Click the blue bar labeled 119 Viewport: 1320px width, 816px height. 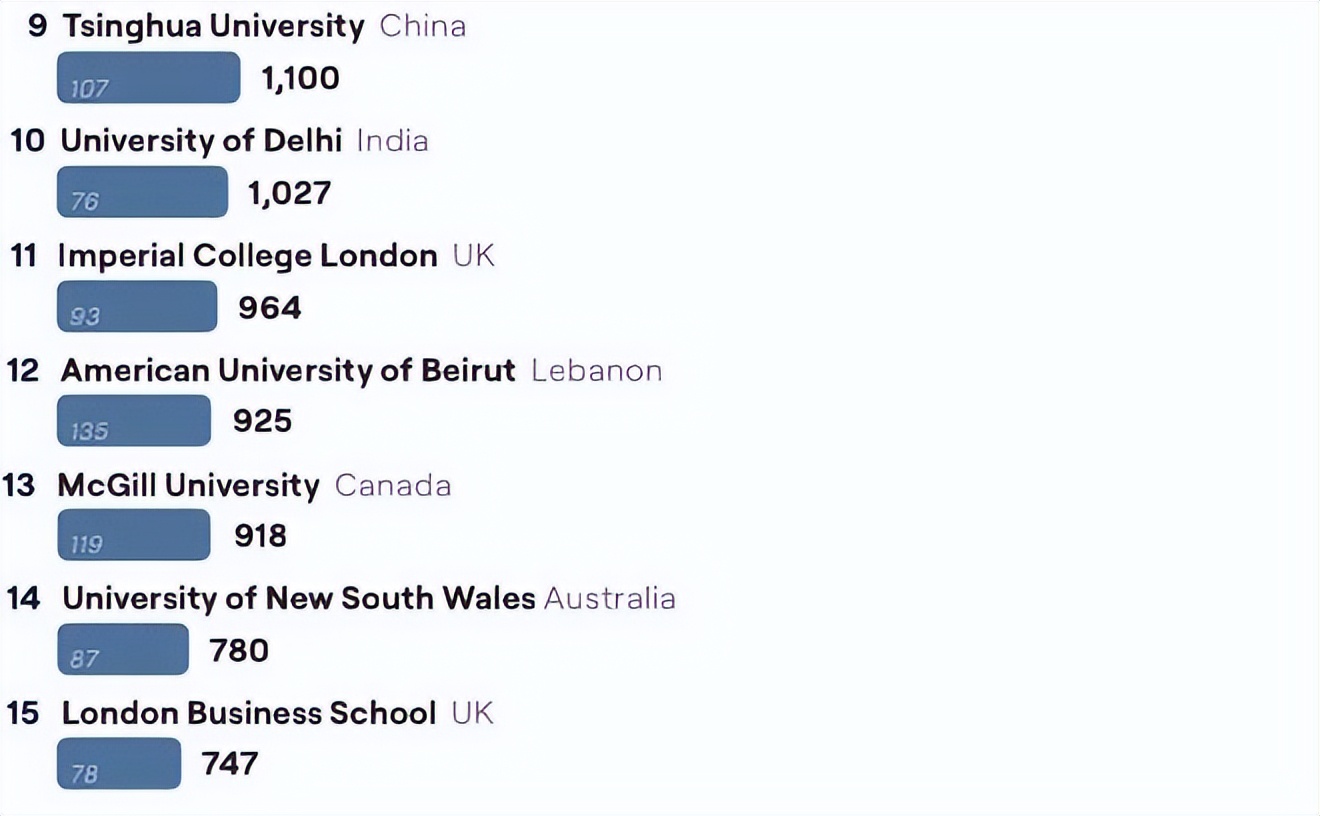click(x=133, y=535)
